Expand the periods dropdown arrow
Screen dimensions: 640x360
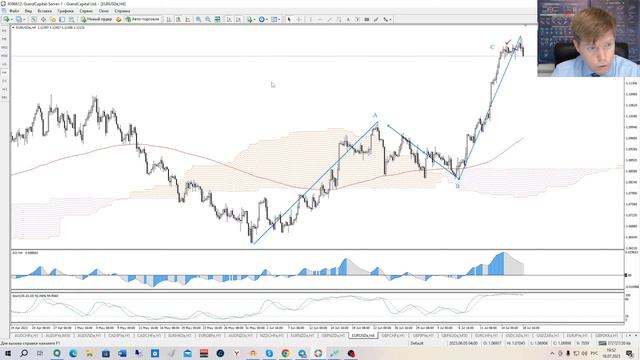point(267,19)
